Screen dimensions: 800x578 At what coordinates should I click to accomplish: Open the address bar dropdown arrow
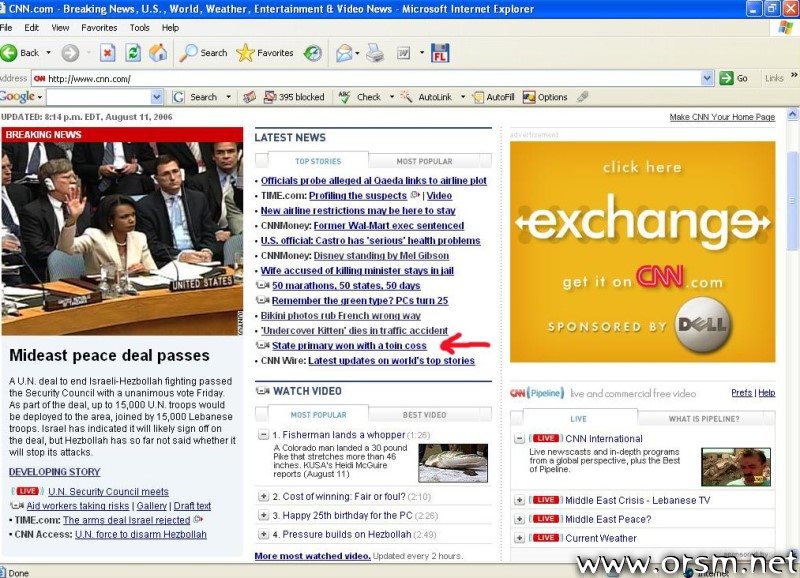click(x=707, y=78)
